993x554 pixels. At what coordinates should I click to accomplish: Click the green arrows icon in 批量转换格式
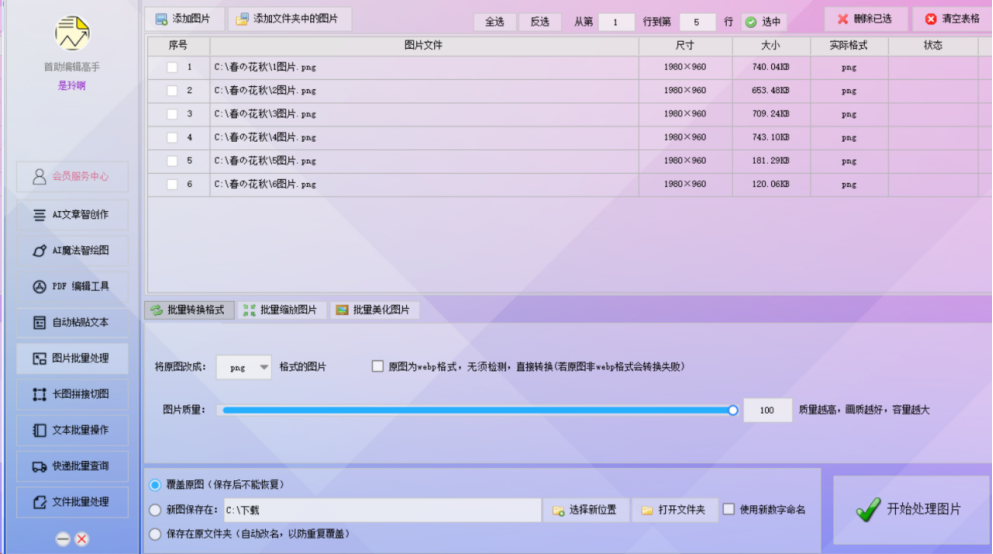(156, 310)
